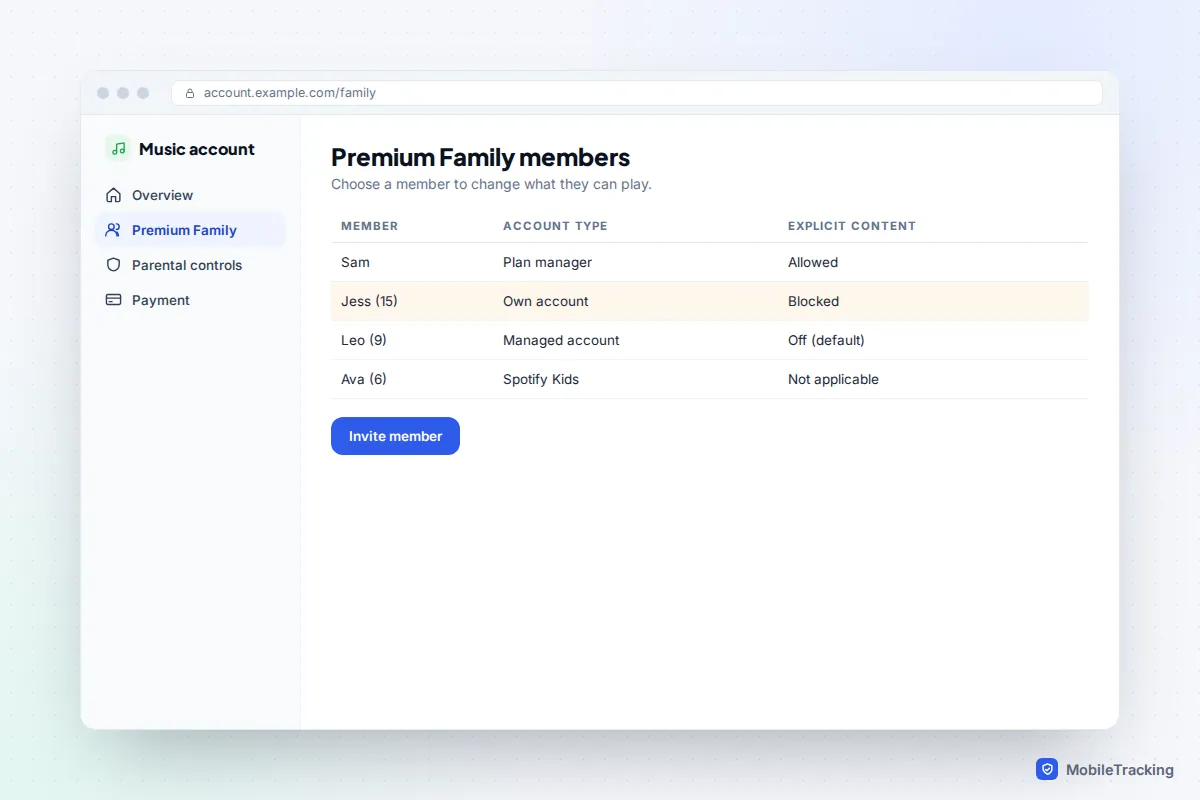Click the Plan manager cell
Screen dimensions: 1200x800
pyautogui.click(x=547, y=262)
